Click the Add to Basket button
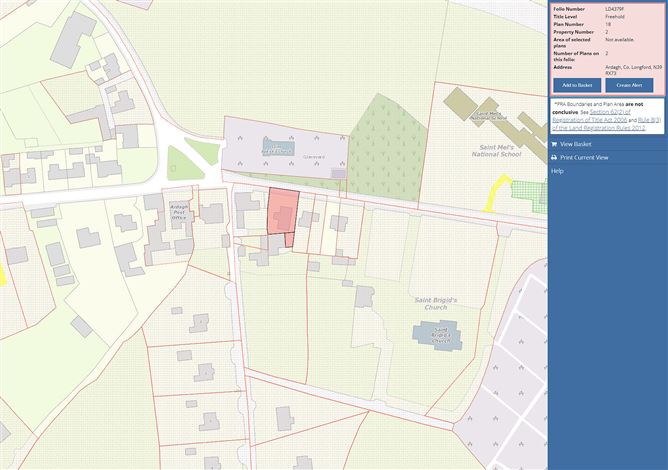668x470 pixels. (575, 85)
